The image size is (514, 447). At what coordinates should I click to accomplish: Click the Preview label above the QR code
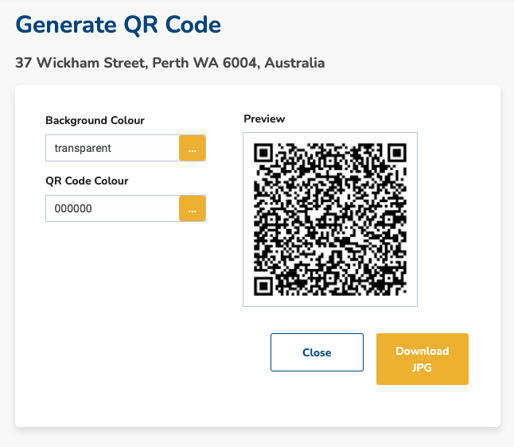coord(264,119)
